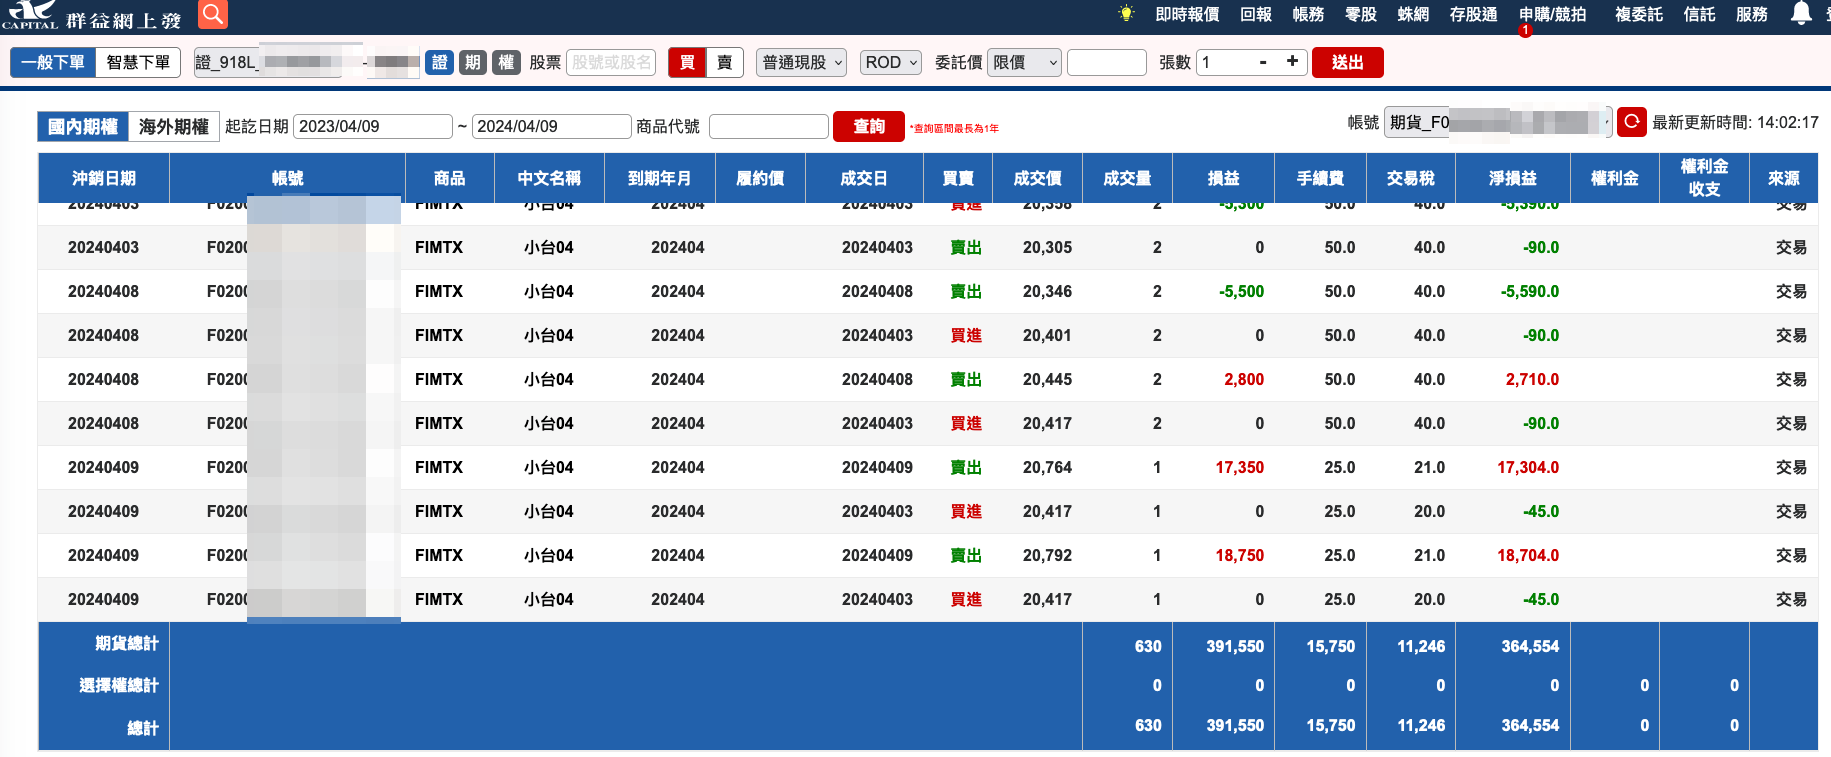Screen dimensions: 1831x757
Task: Open 即時報價 menu item
Action: click(x=1187, y=14)
